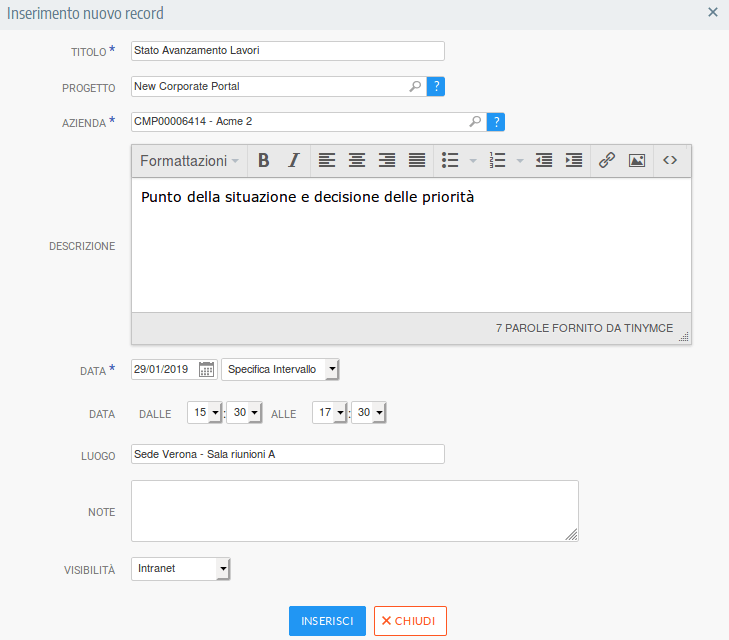Toggle bold formatting in the editor
Screen dimensions: 729x640
pos(264,160)
